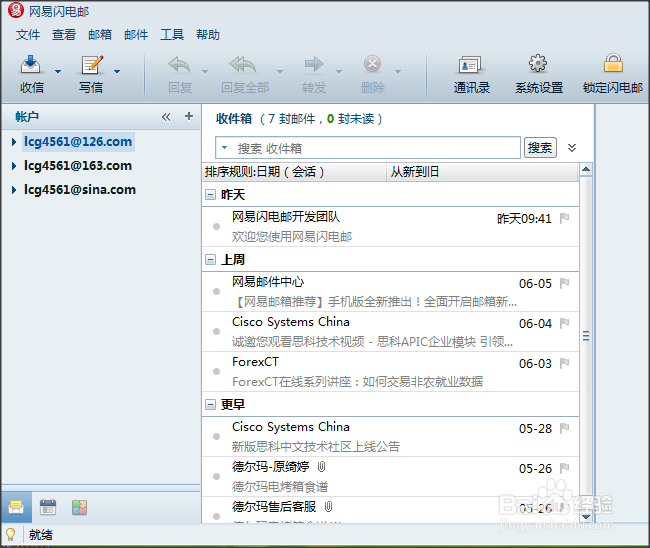Switch to the mail view icon
Viewport: 650px width, 548px height.
coord(16,507)
